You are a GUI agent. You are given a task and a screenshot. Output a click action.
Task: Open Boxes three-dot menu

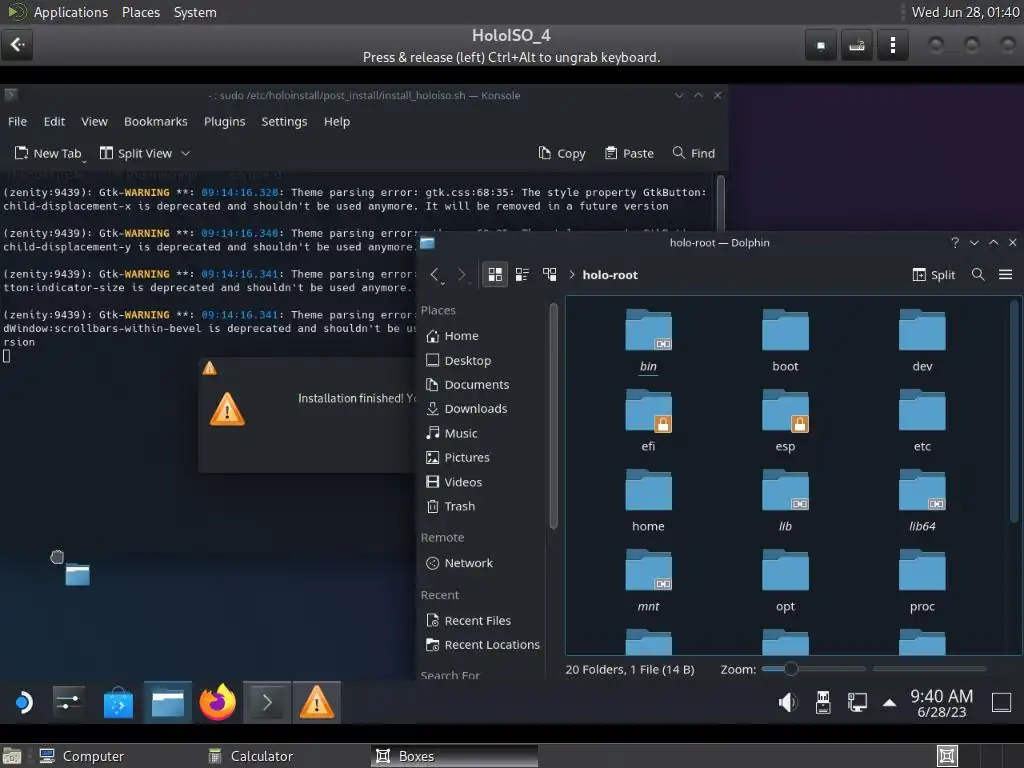coord(892,44)
